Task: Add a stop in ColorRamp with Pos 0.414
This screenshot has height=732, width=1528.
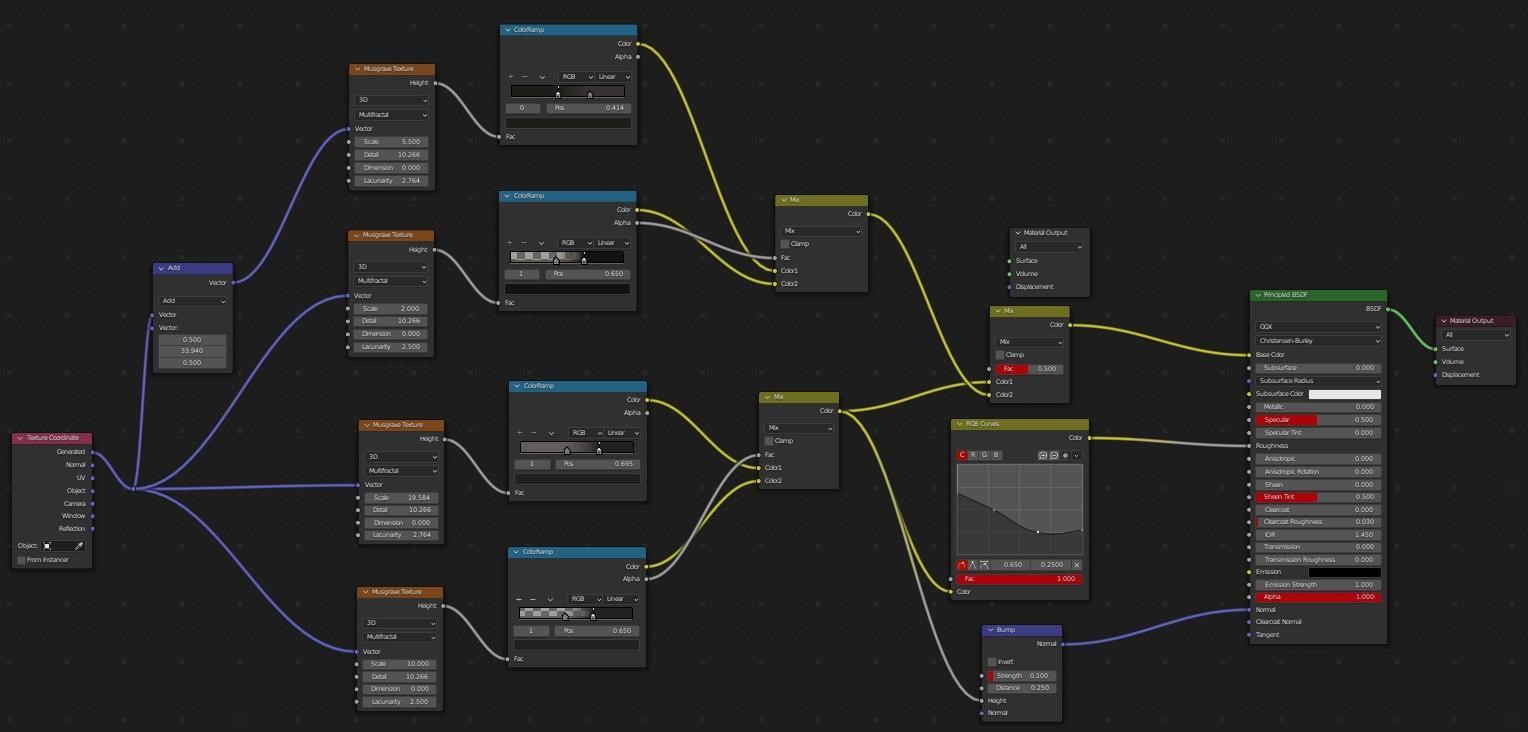Action: (x=510, y=77)
